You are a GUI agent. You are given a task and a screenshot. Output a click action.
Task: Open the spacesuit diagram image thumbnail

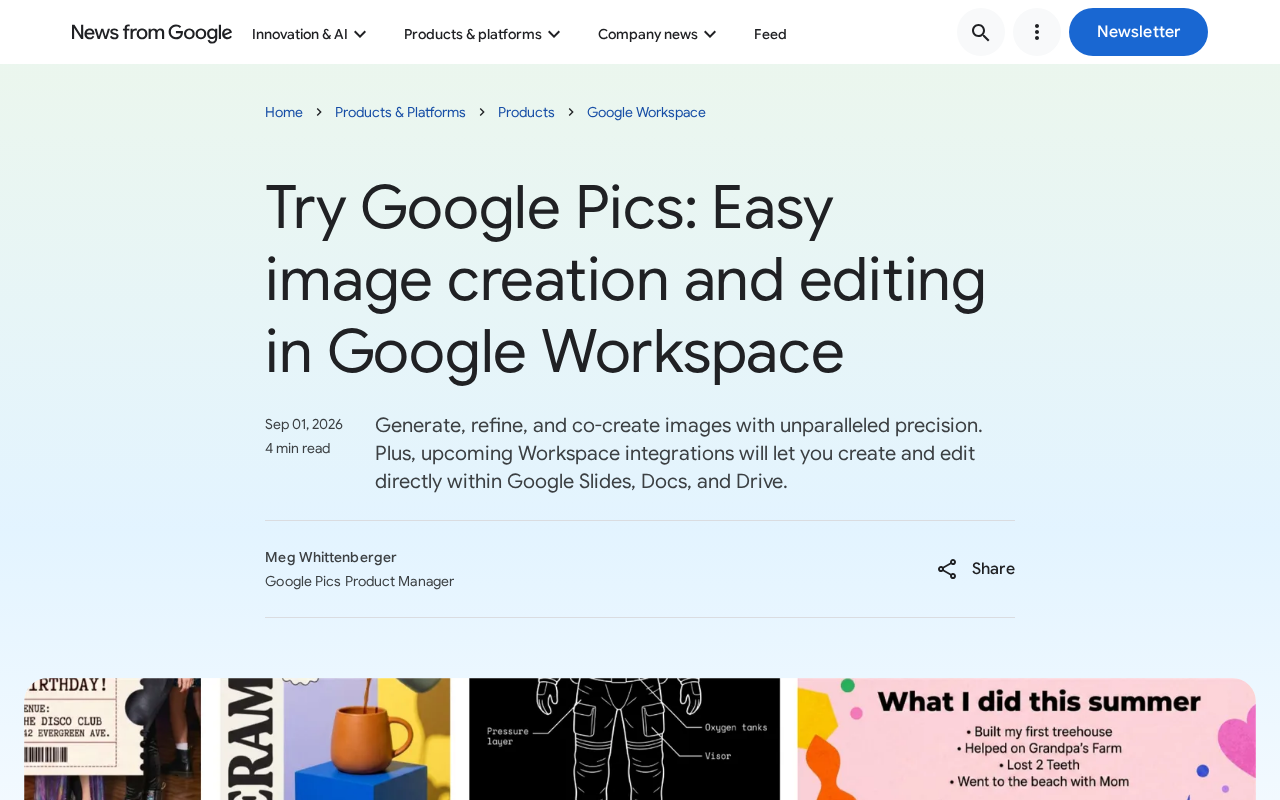pyautogui.click(x=624, y=739)
